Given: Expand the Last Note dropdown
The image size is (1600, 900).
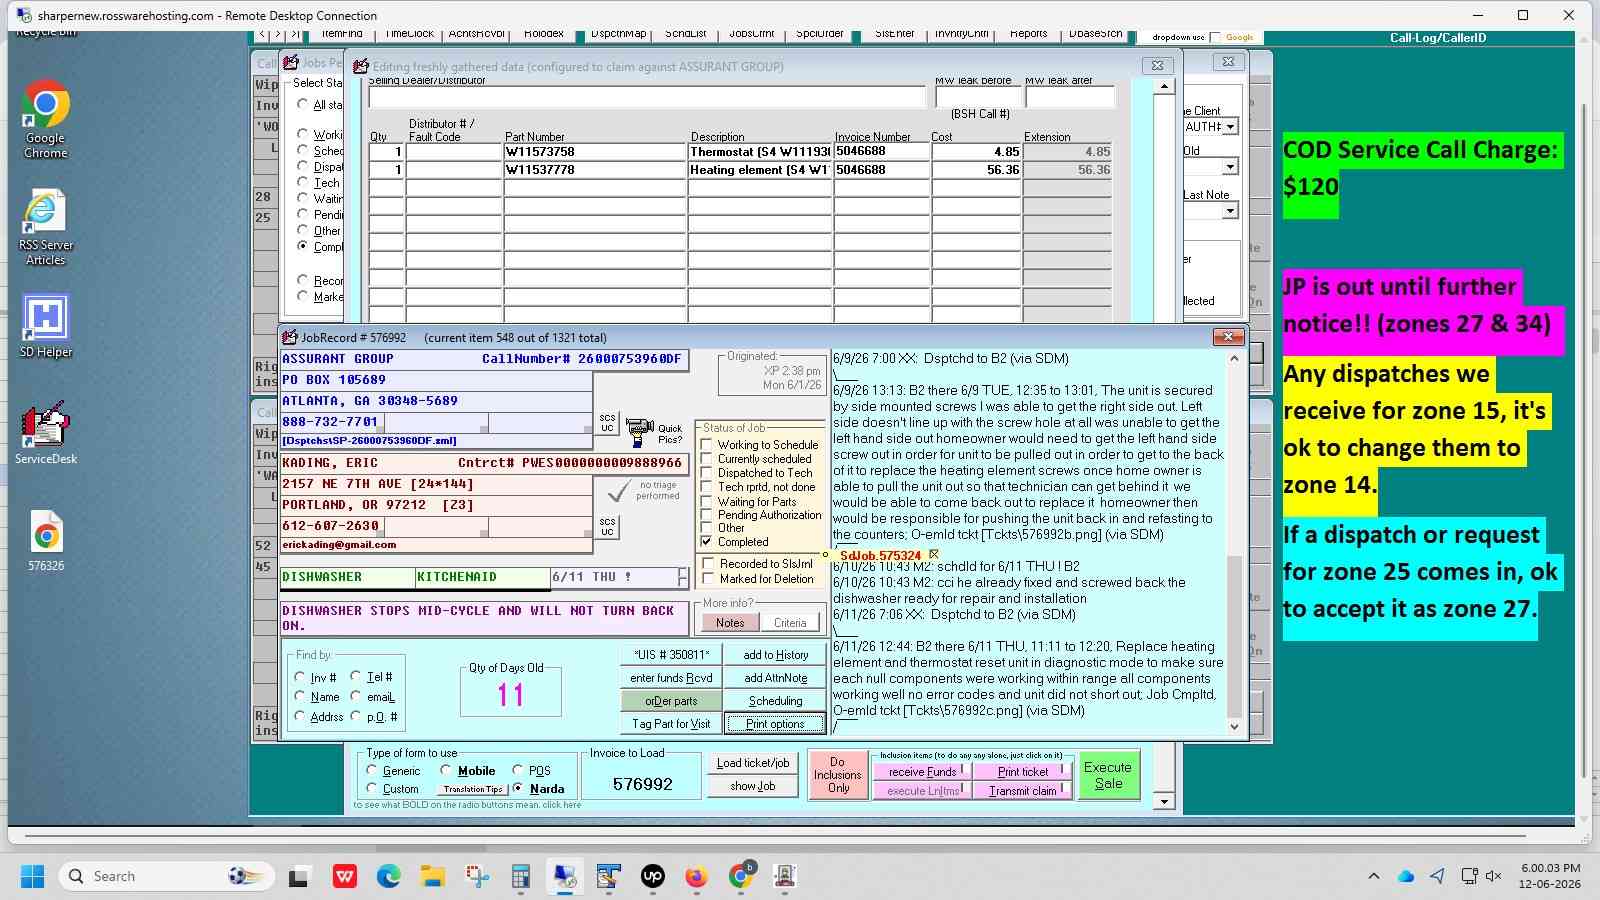Looking at the screenshot, I should point(1230,211).
